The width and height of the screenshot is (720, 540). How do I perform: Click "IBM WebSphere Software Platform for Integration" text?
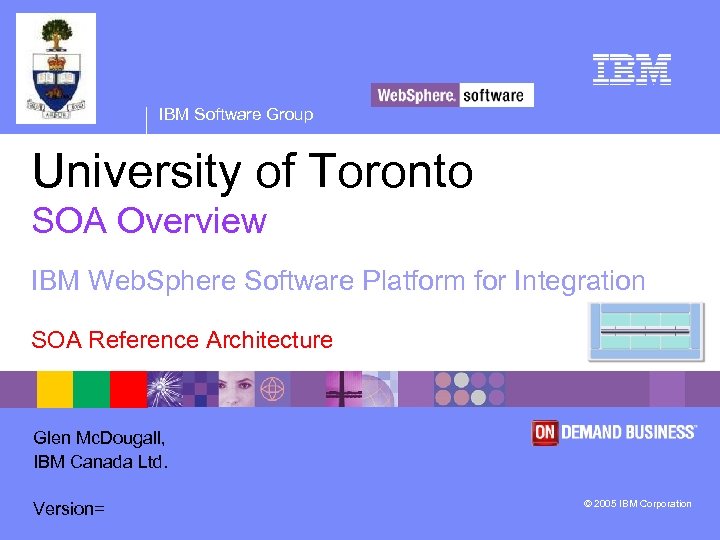338,281
